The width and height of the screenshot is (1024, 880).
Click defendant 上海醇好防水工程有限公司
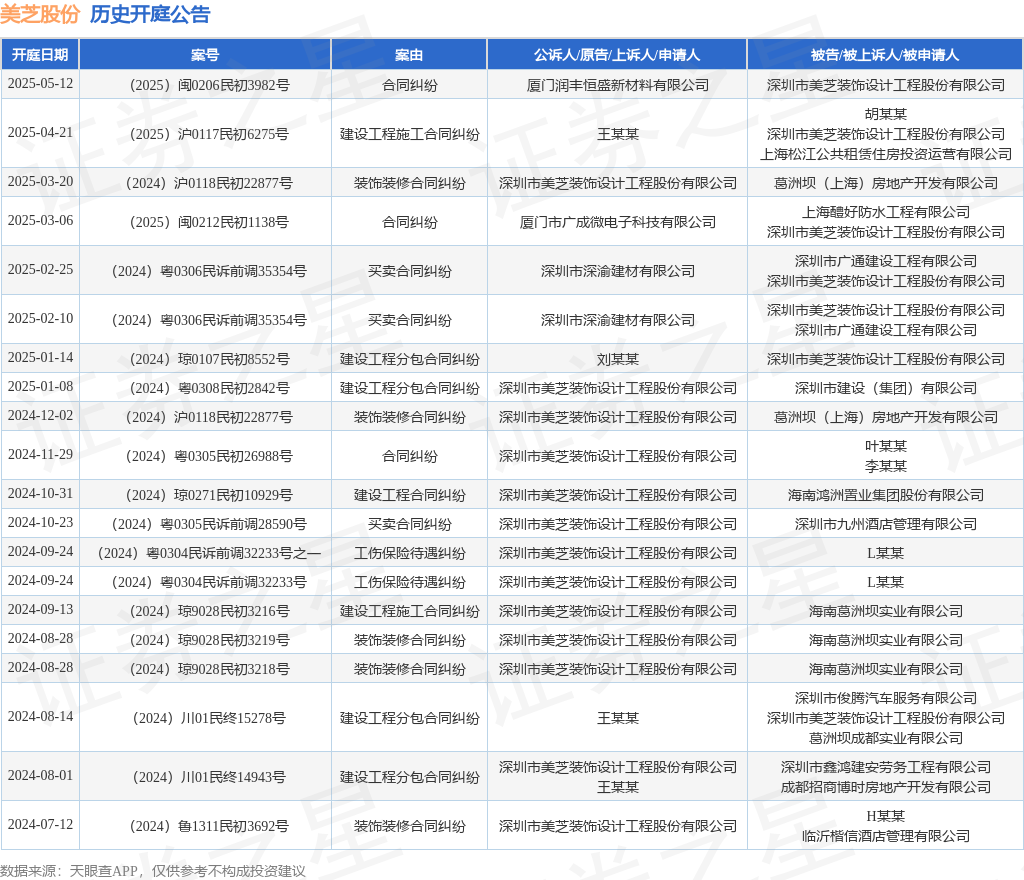point(886,212)
